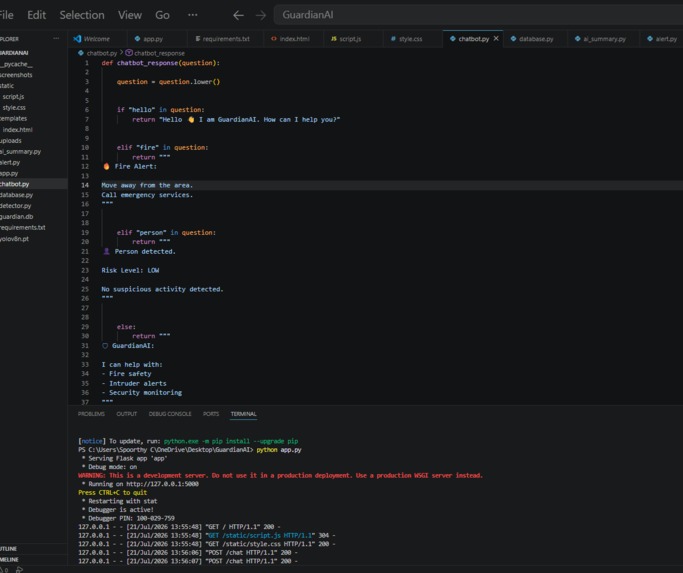Screen dimensions: 683x573
Task: Switch to the Ports panel tab
Action: tap(211, 414)
